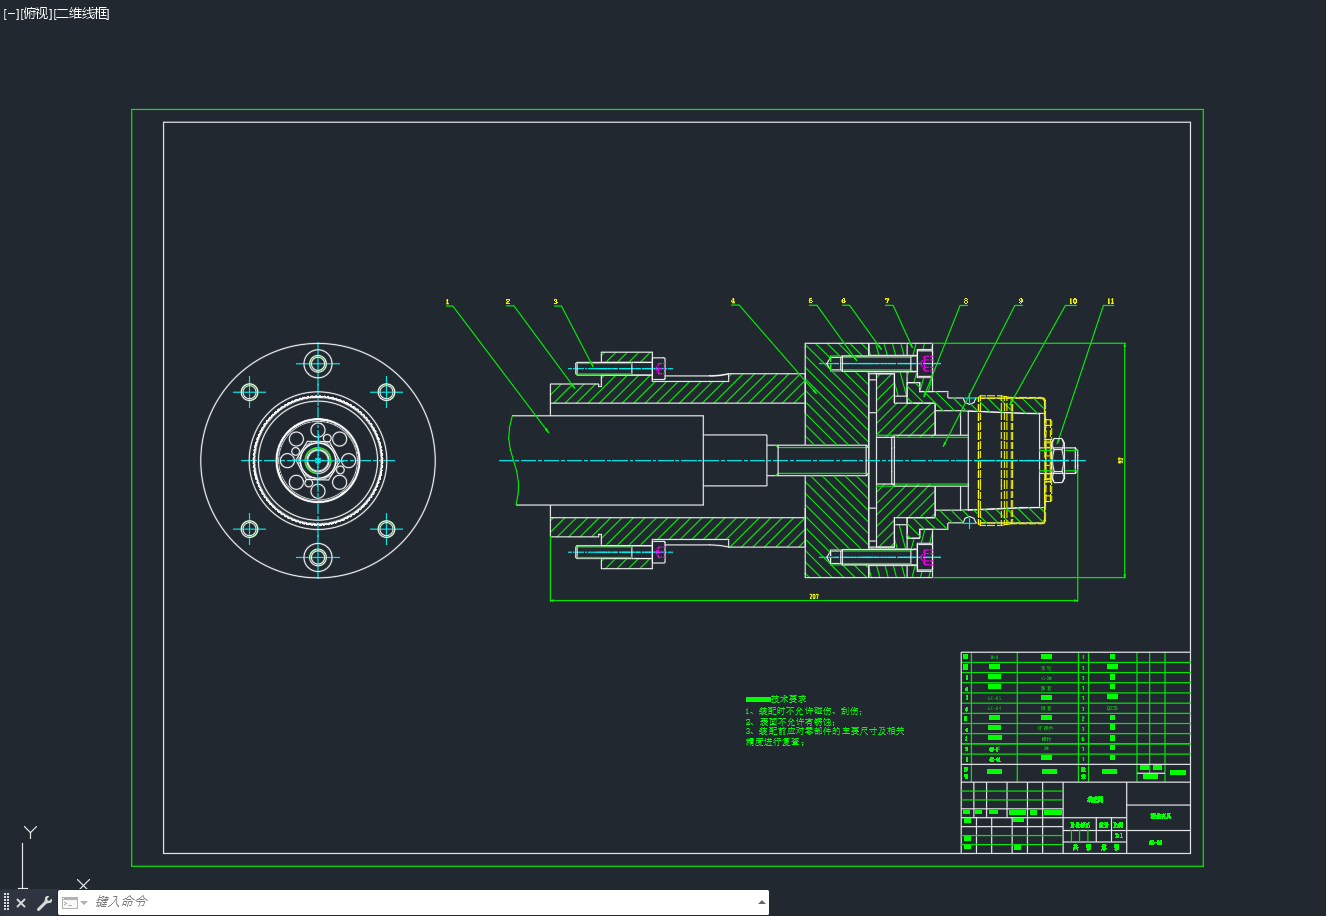Screen dimensions: 1326x916
Task: Select the note text 精度进行复查
Action: 775,742
